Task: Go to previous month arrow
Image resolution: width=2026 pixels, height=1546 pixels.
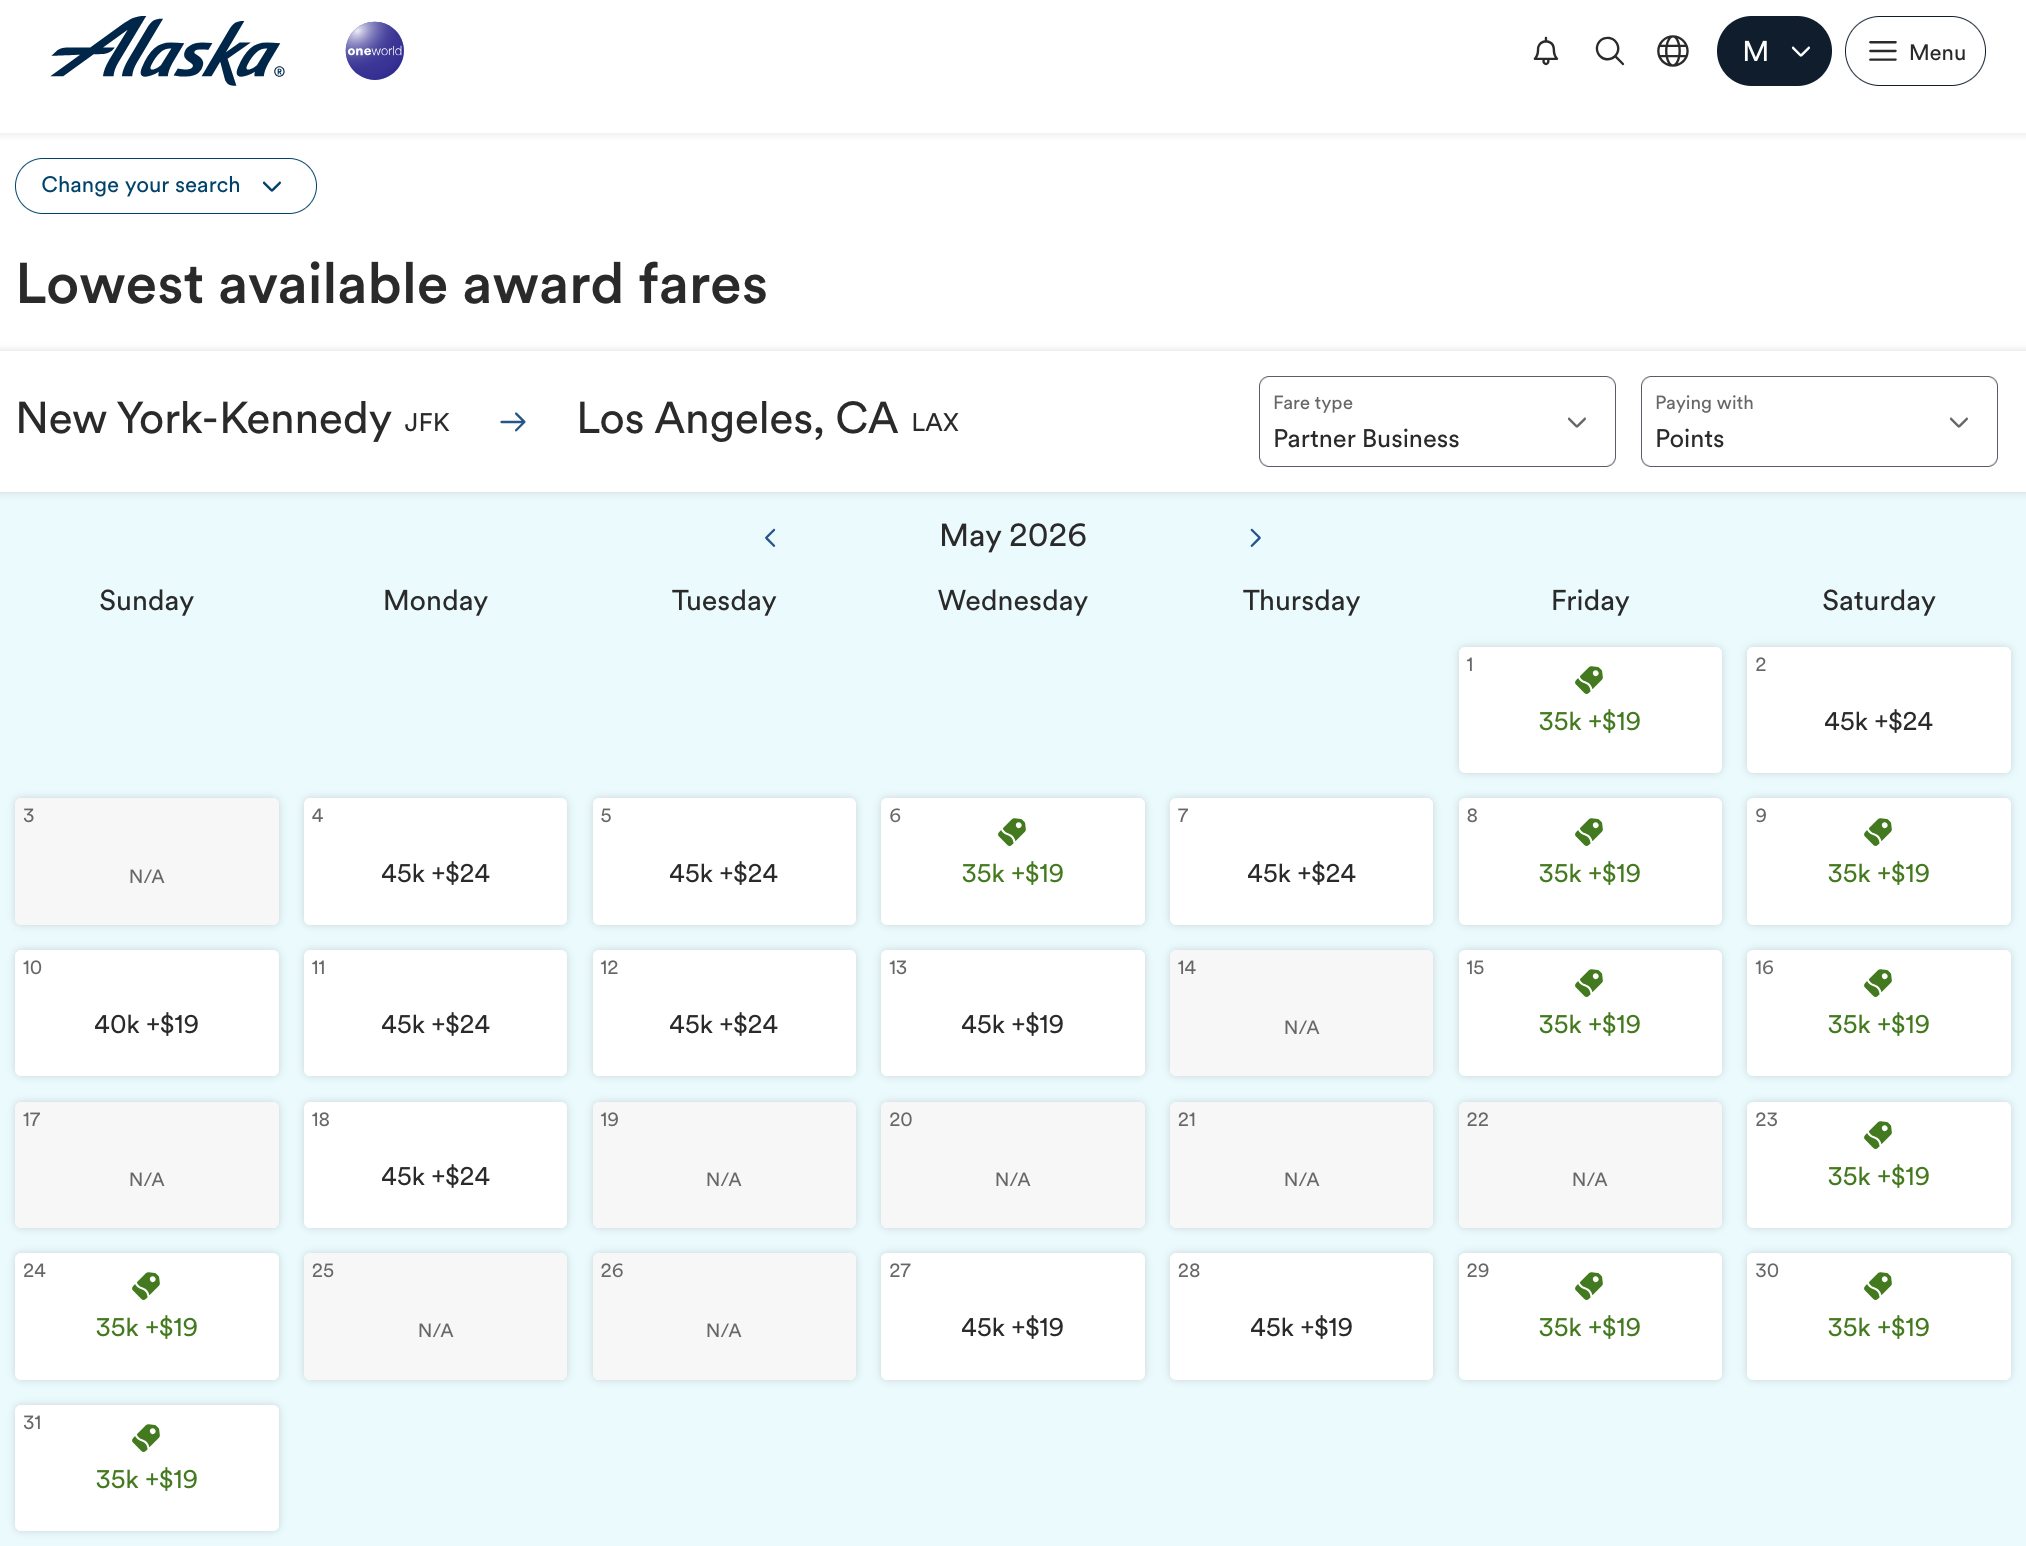Action: (770, 538)
